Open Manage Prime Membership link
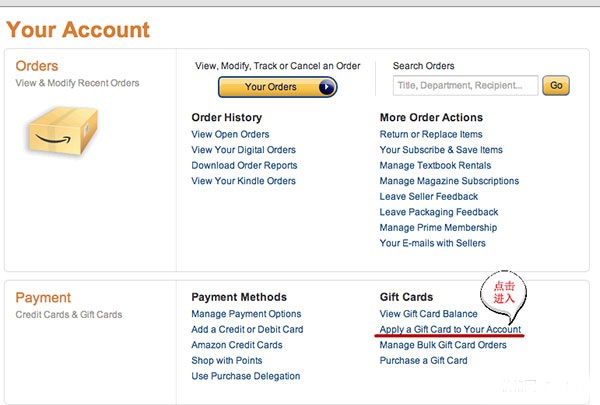 click(438, 228)
